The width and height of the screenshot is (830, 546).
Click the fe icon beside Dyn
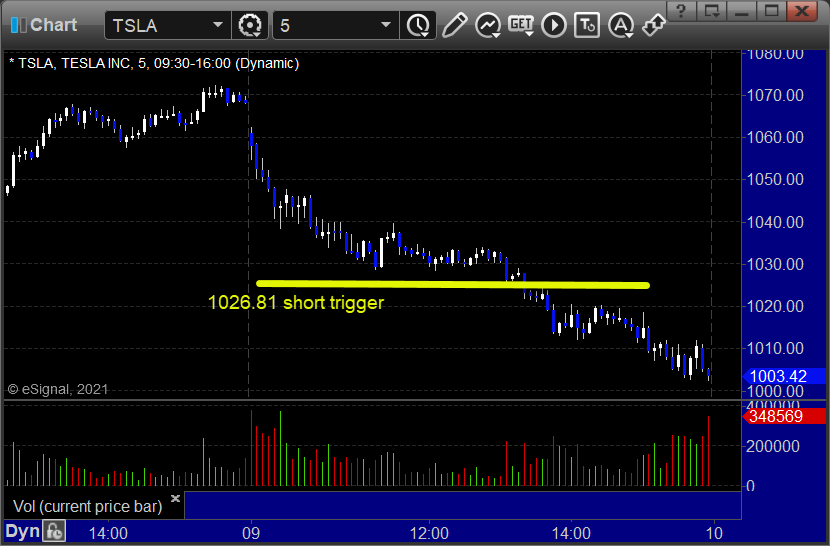pyautogui.click(x=54, y=531)
